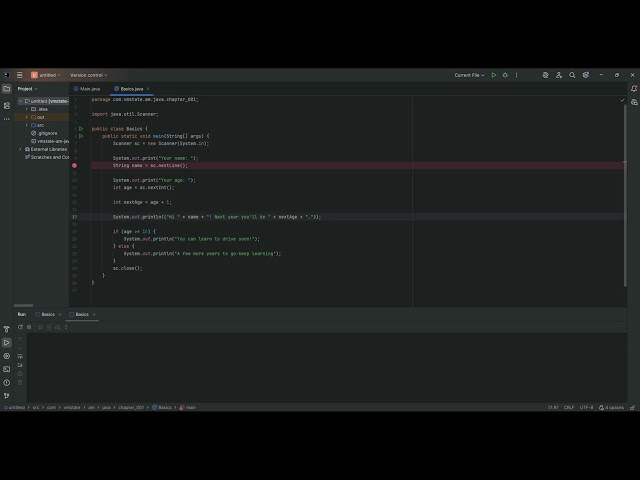The width and height of the screenshot is (640, 480).
Task: Click the inspection checkmark in the editor corner
Action: coord(622,100)
